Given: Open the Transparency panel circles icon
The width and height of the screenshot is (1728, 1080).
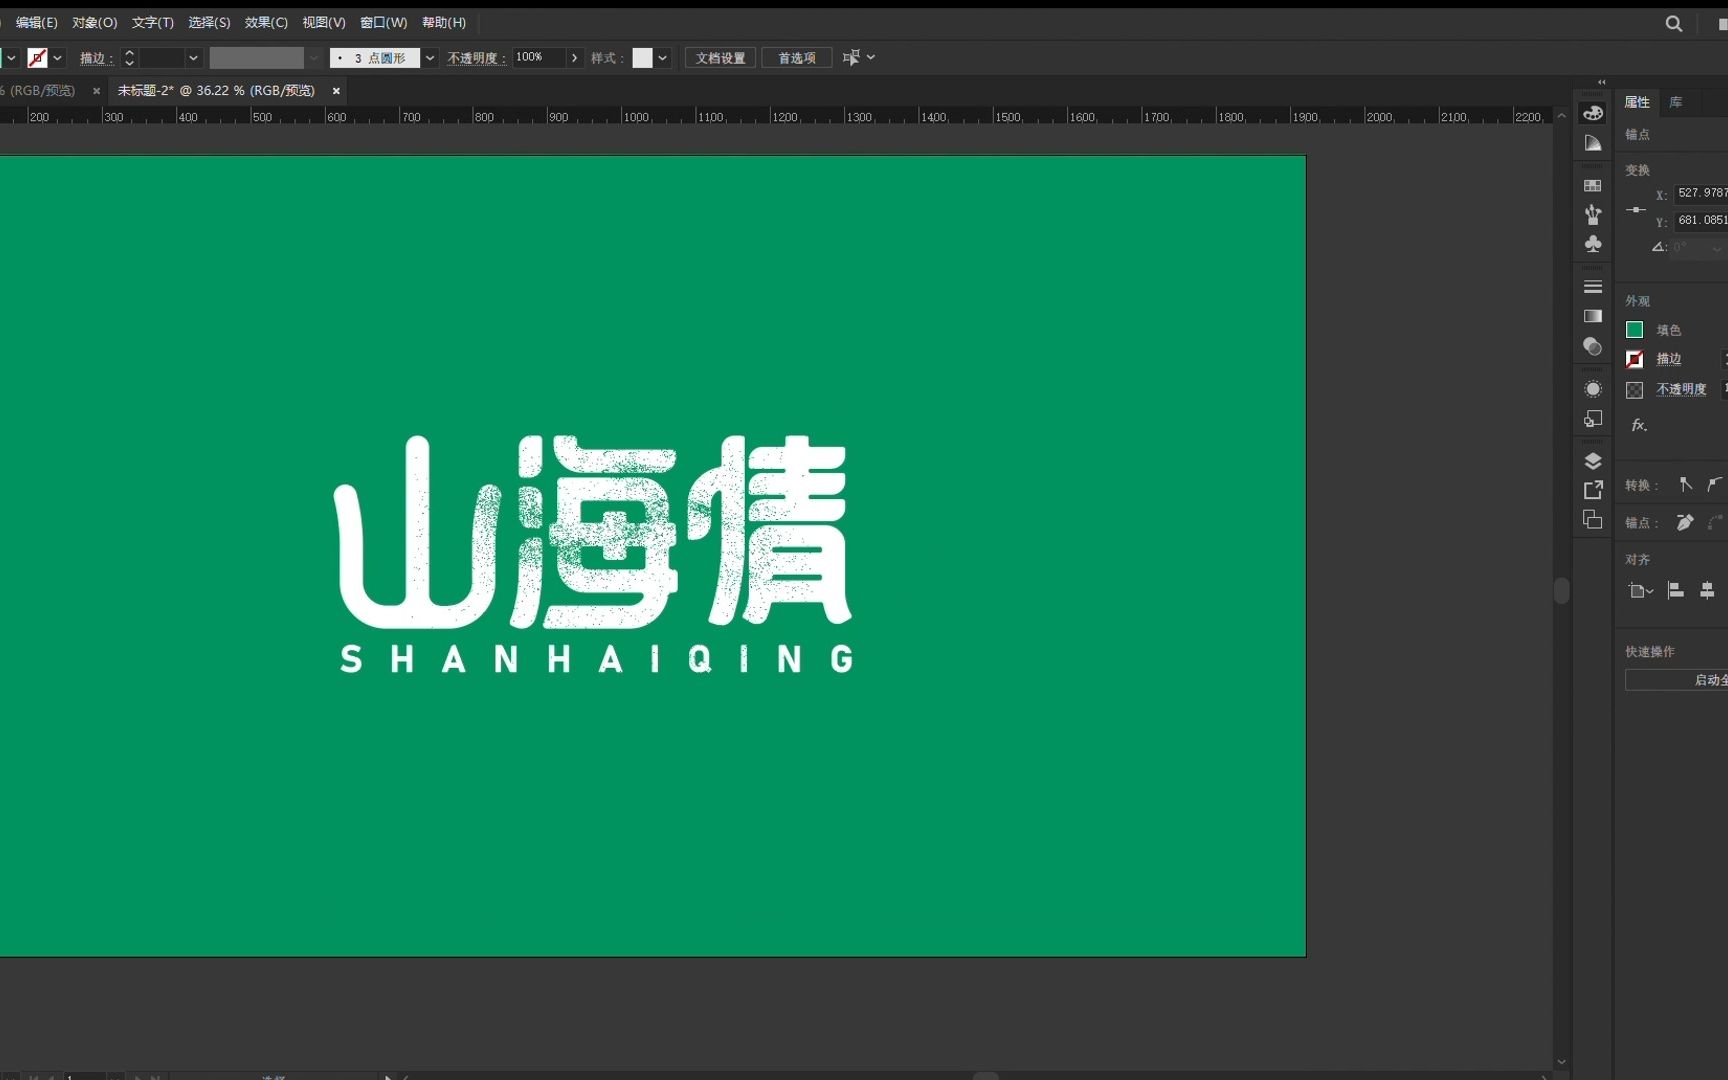Looking at the screenshot, I should click(1593, 347).
